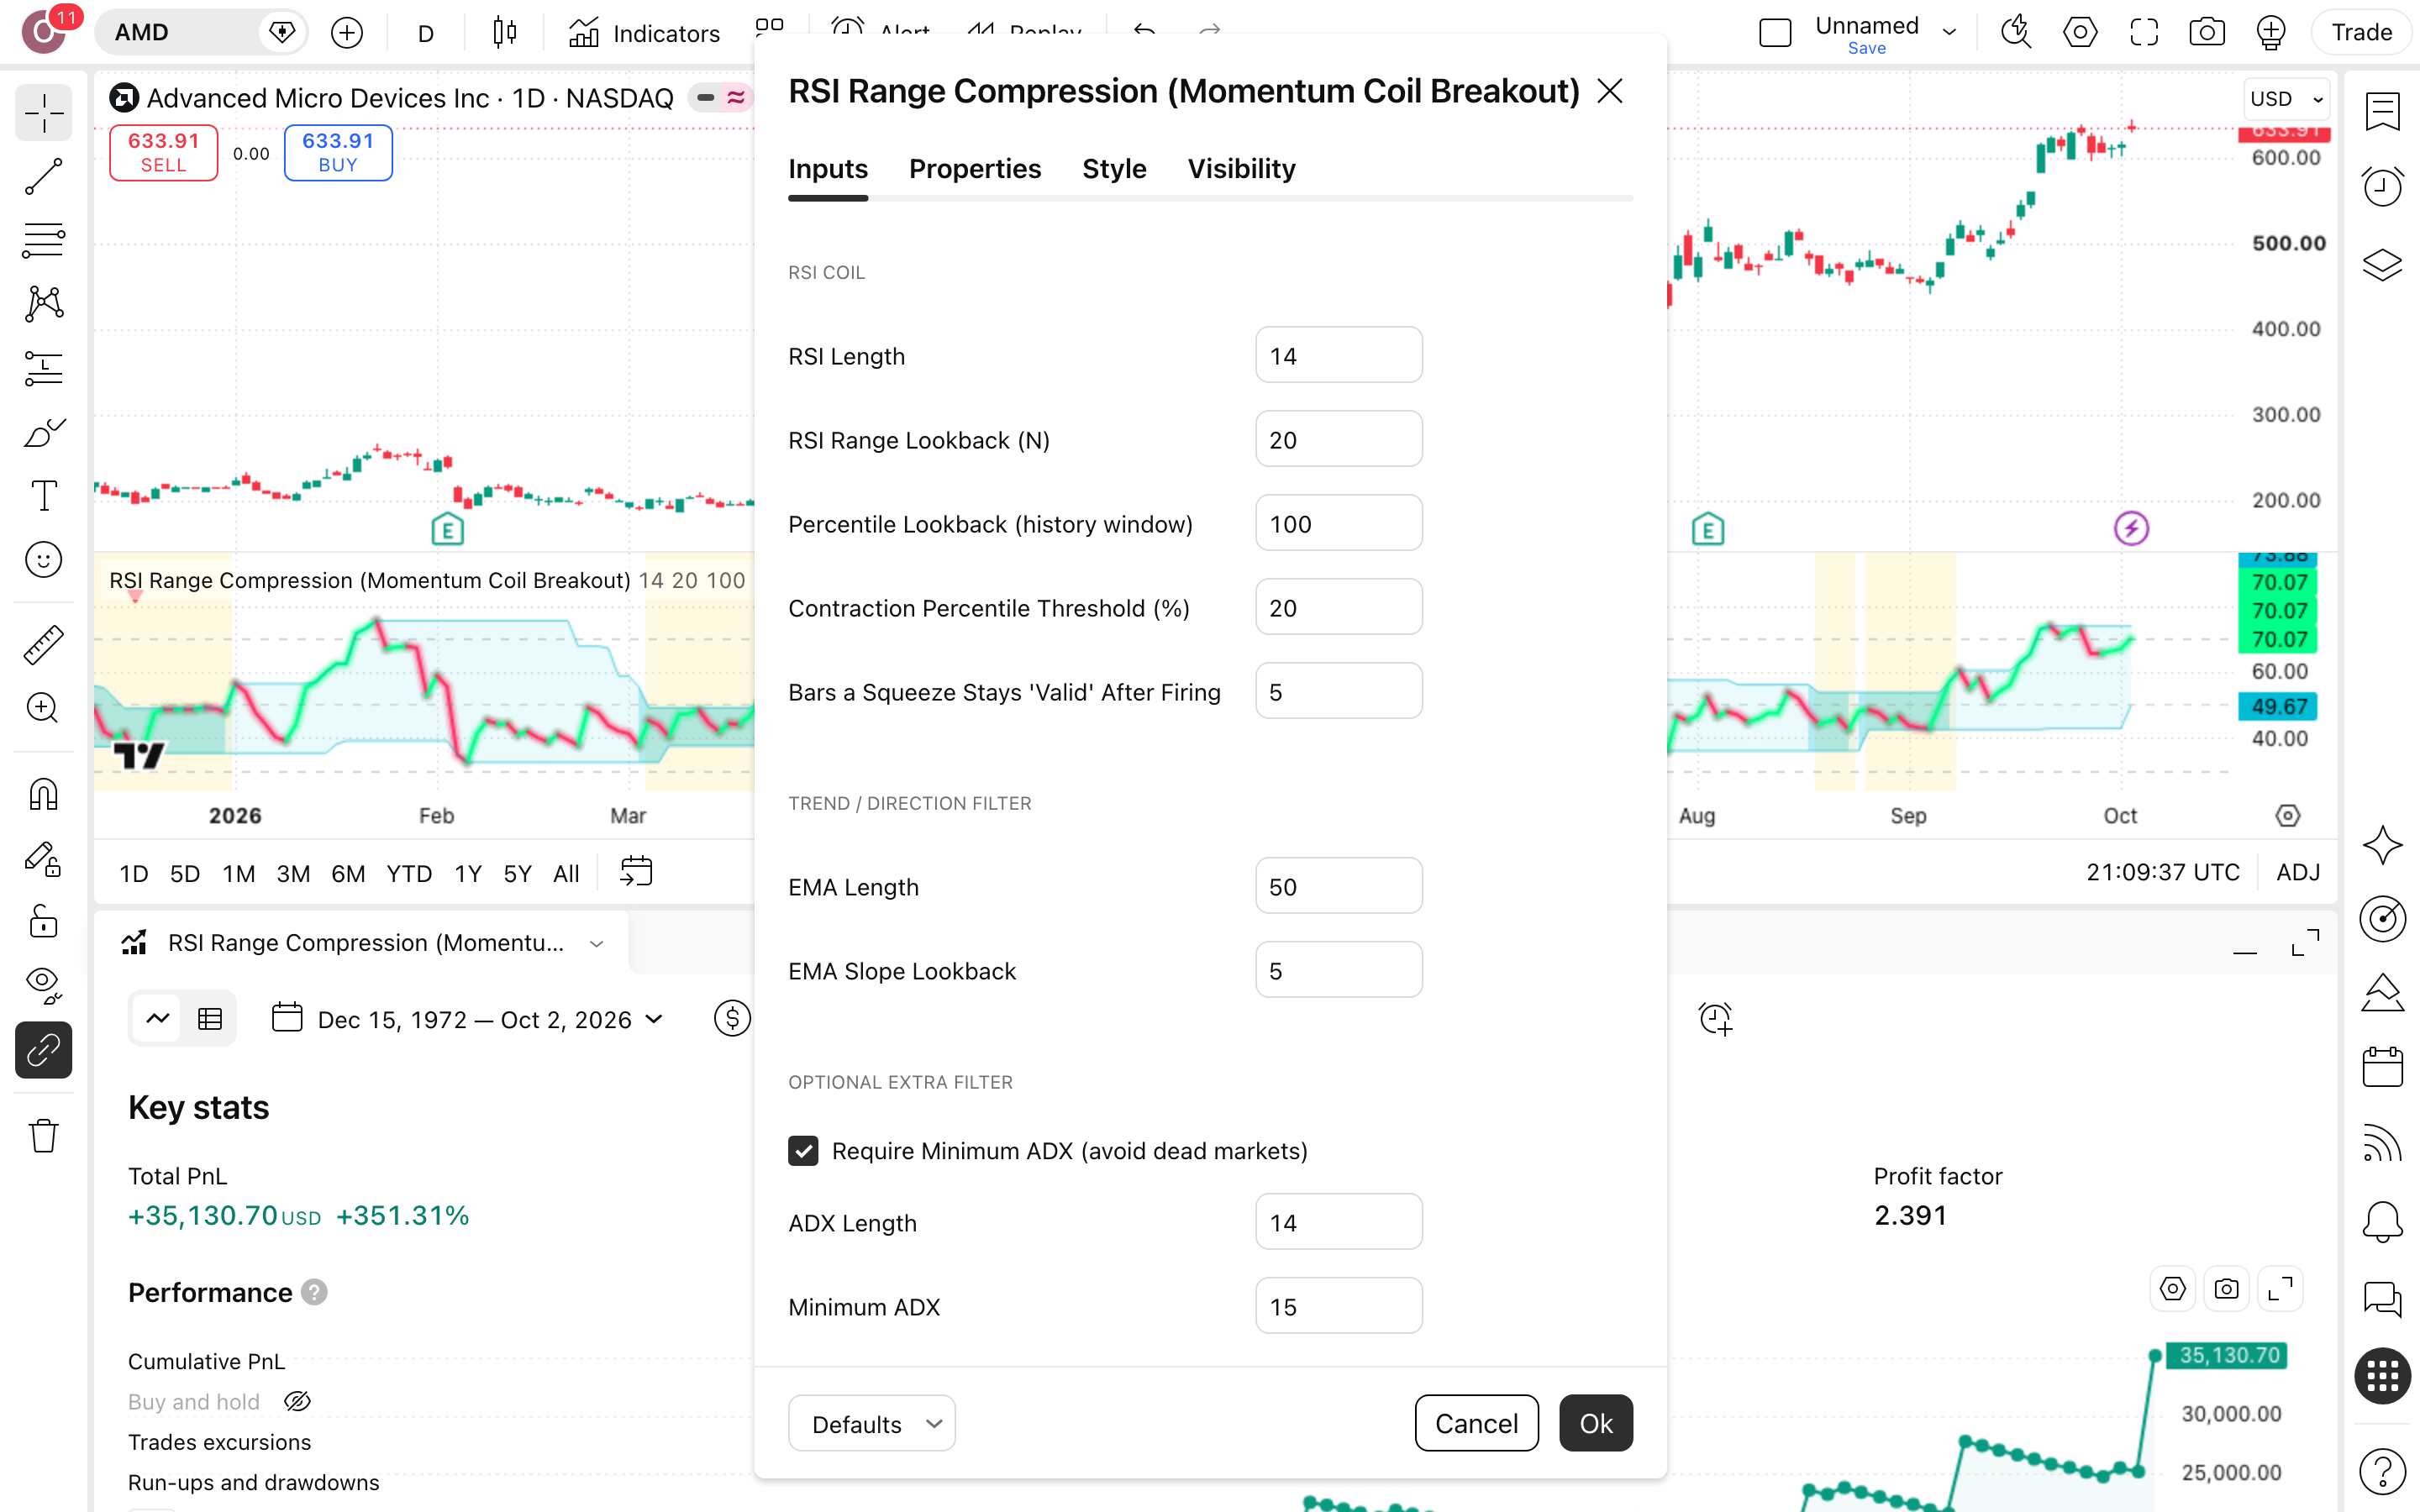This screenshot has height=1512, width=2420.
Task: Toggle Buy and hold visibility eye
Action: coord(297,1402)
